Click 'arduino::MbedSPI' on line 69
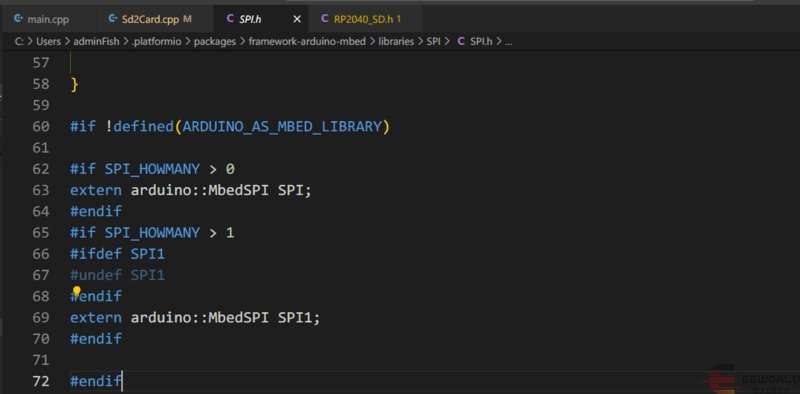 199,317
